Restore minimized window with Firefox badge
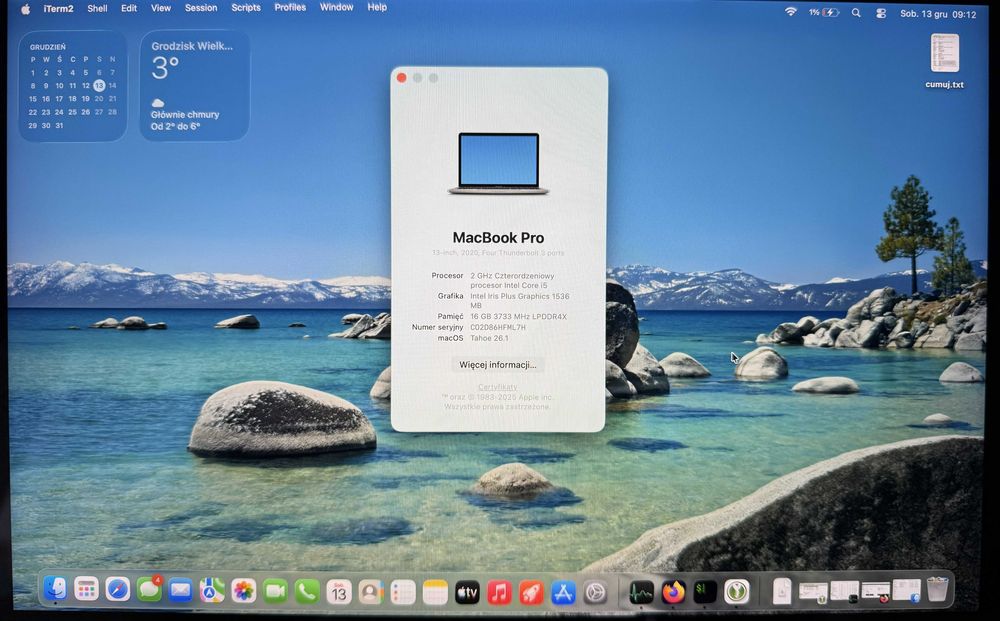1000x621 pixels. (x=876, y=592)
